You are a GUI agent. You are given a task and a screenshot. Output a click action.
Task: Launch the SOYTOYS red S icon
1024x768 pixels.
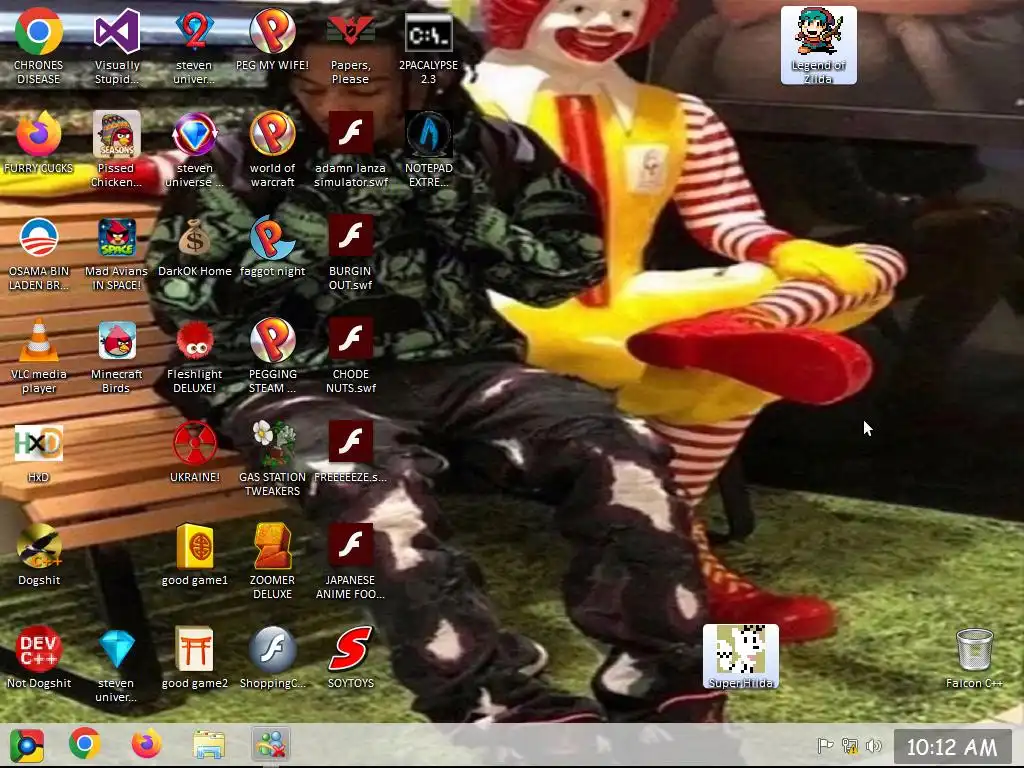(x=350, y=658)
